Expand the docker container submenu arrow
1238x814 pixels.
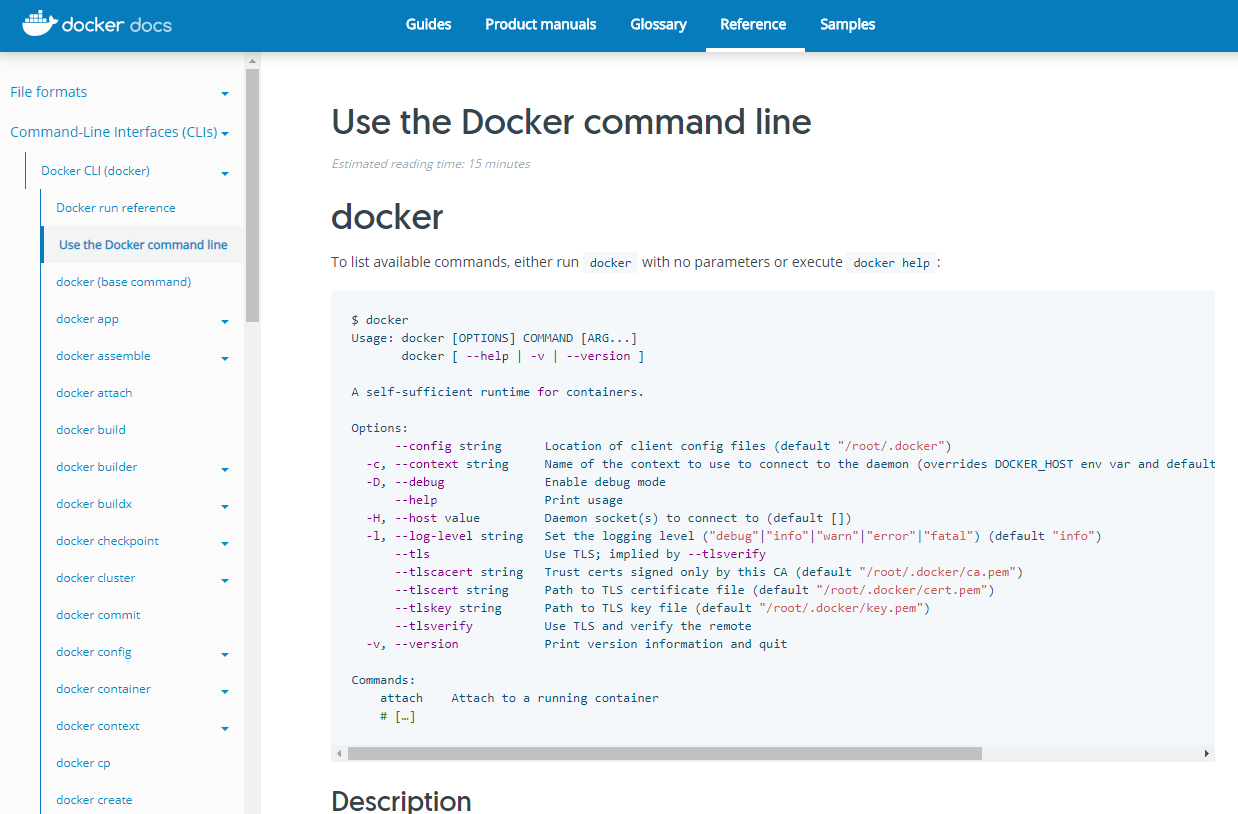(225, 691)
